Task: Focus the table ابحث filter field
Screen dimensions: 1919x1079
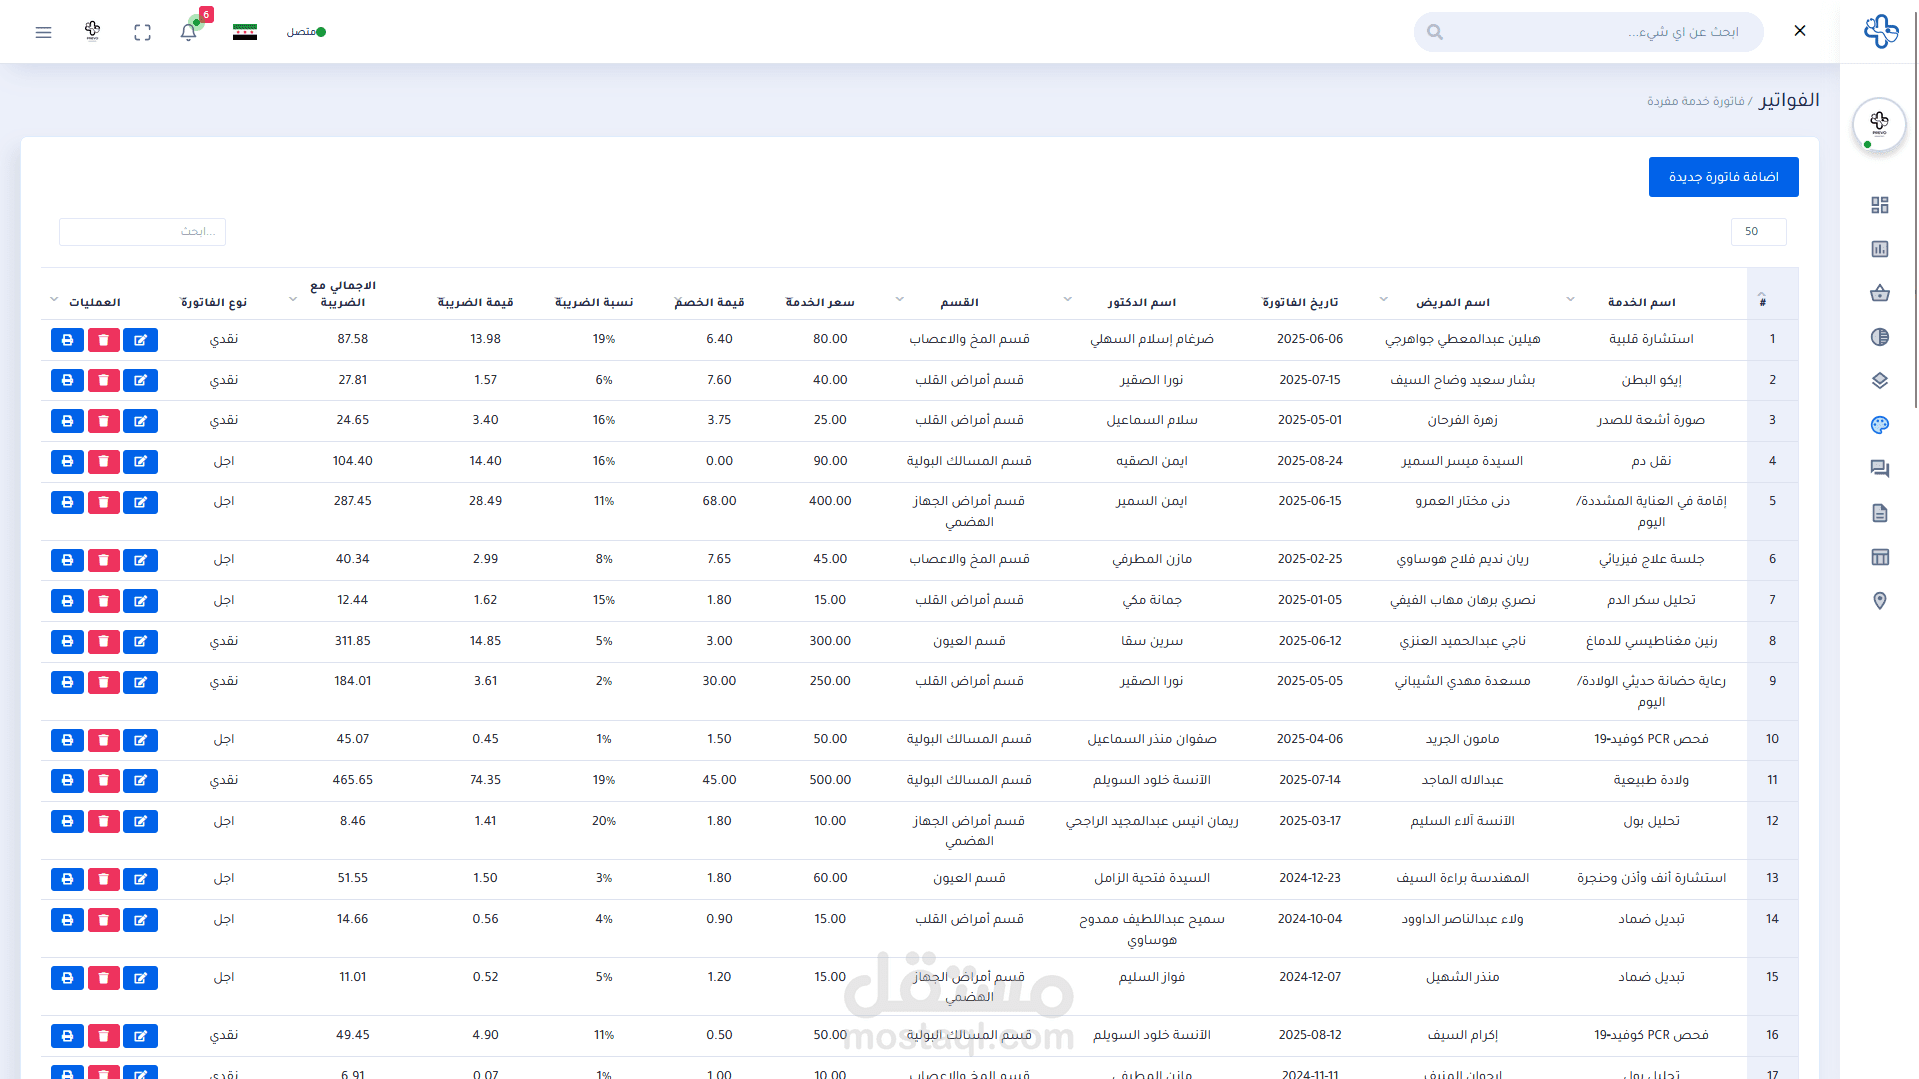Action: (x=142, y=232)
